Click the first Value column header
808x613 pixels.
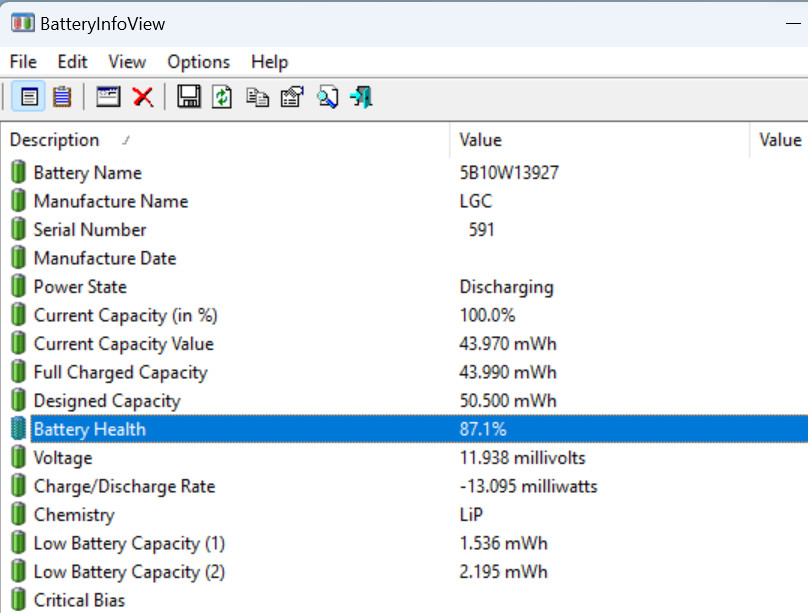481,140
